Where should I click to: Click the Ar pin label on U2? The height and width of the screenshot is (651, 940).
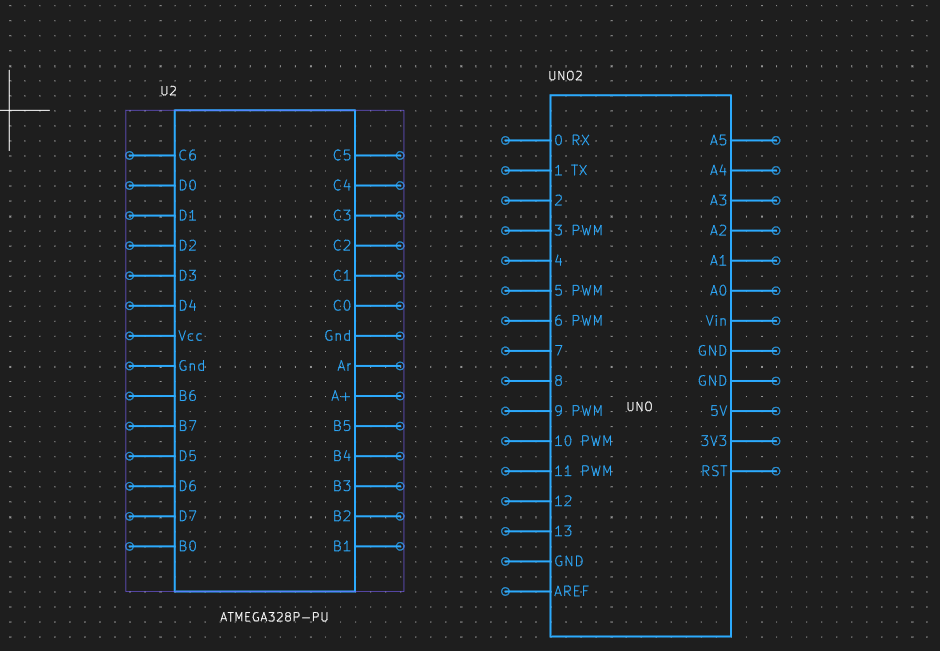(x=344, y=366)
